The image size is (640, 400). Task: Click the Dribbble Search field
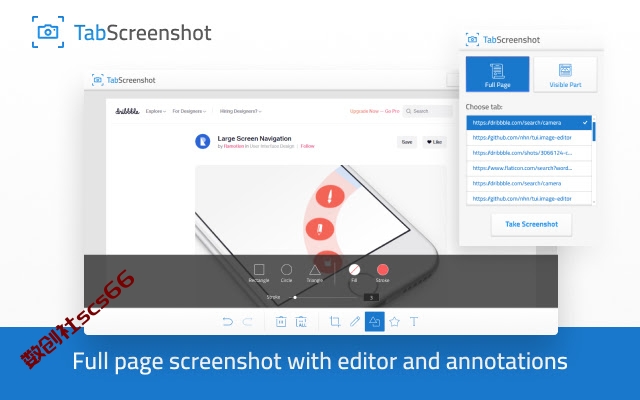(428, 111)
